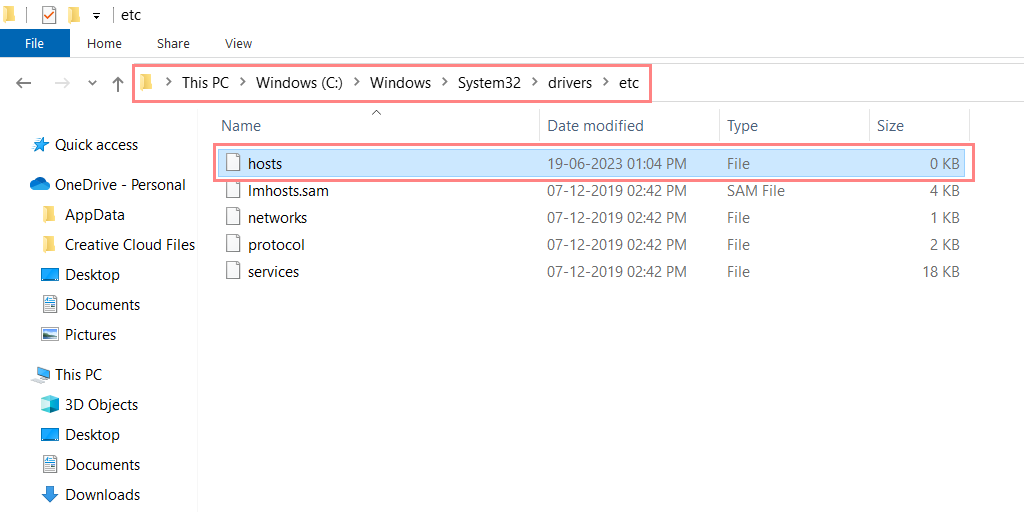Click the Back navigation arrow

click(x=24, y=83)
